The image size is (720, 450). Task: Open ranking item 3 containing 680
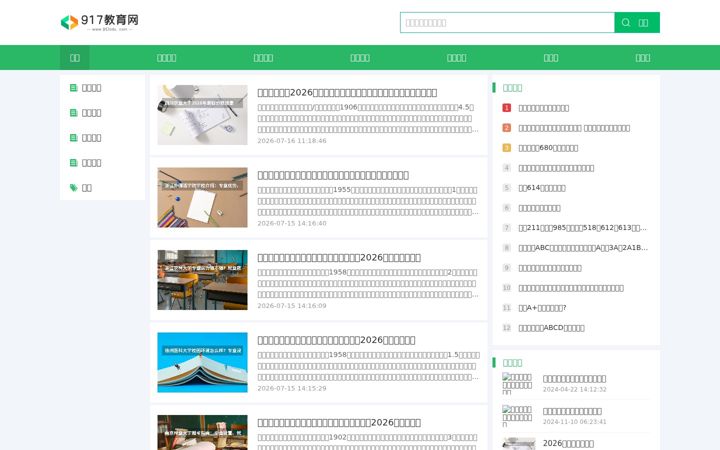[x=548, y=148]
